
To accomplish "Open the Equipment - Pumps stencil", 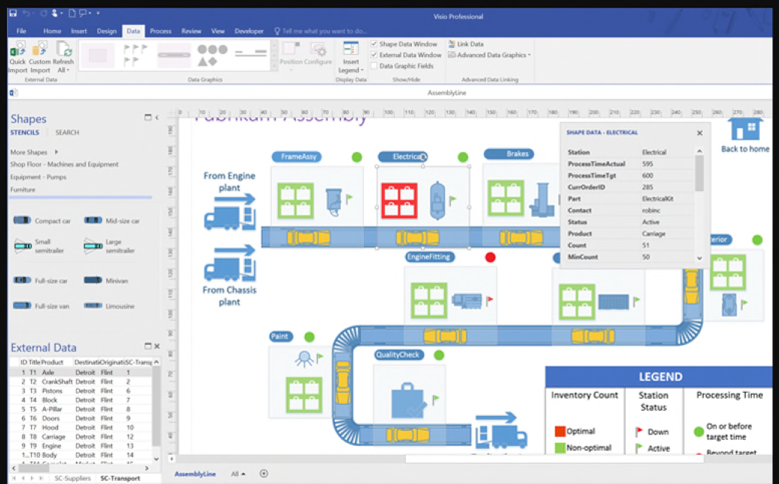I will 38,176.
